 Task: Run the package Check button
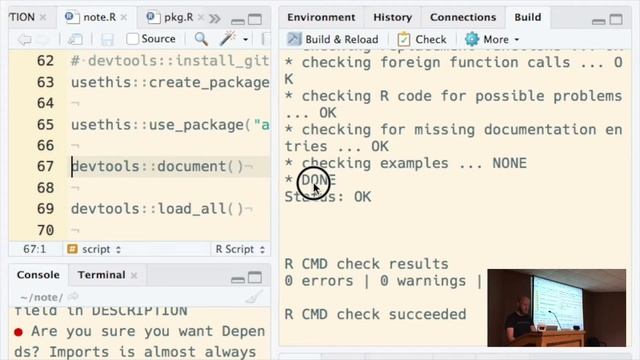tap(422, 39)
